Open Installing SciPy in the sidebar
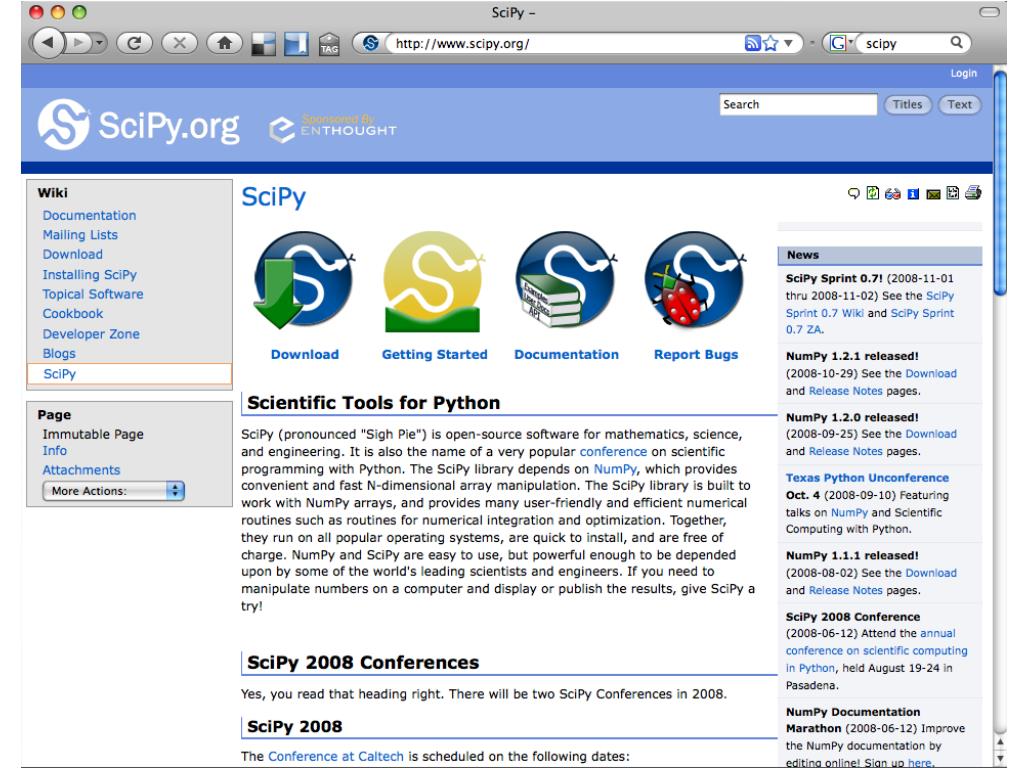 pyautogui.click(x=89, y=275)
